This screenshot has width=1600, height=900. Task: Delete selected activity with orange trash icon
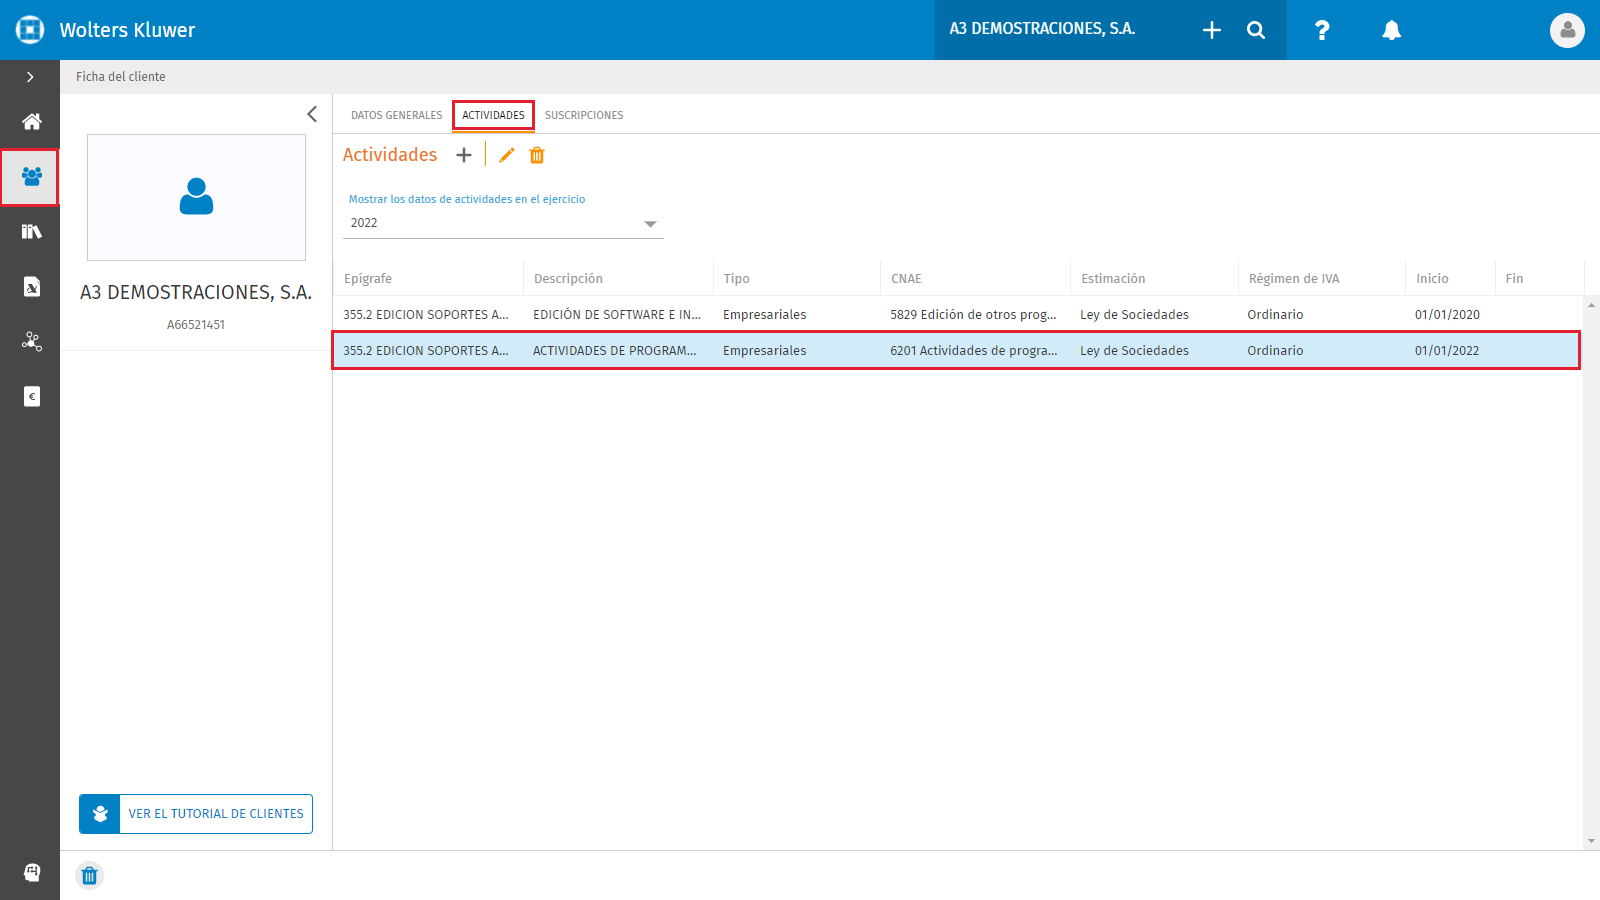pyautogui.click(x=537, y=155)
